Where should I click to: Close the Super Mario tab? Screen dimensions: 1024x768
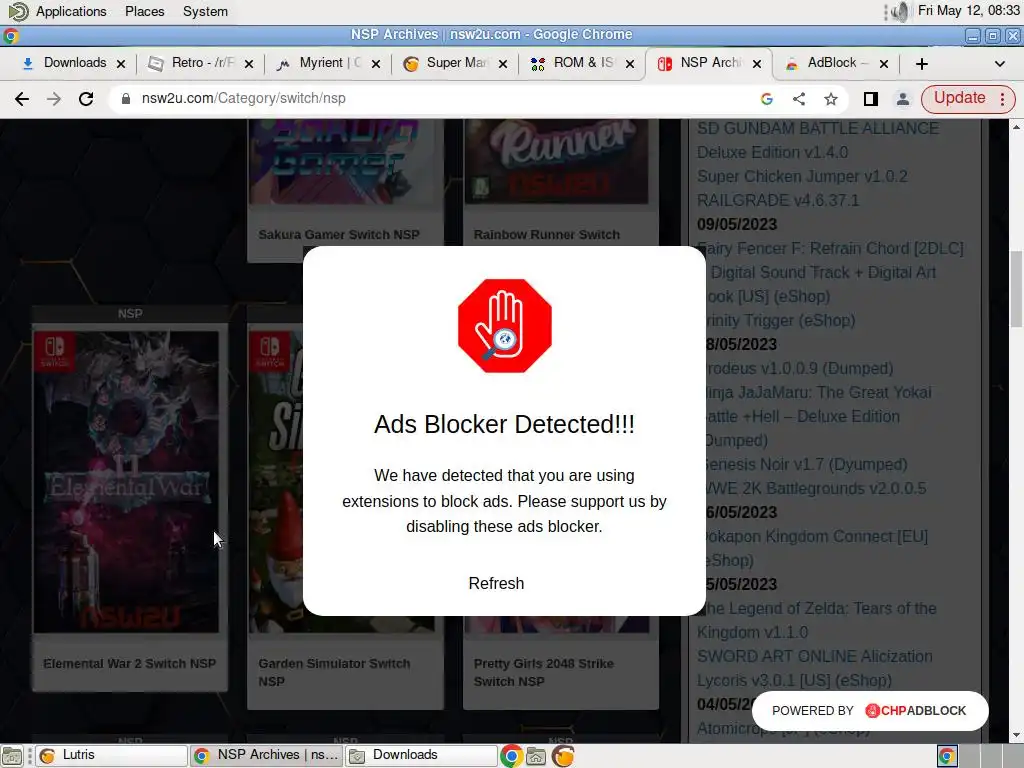tap(503, 64)
